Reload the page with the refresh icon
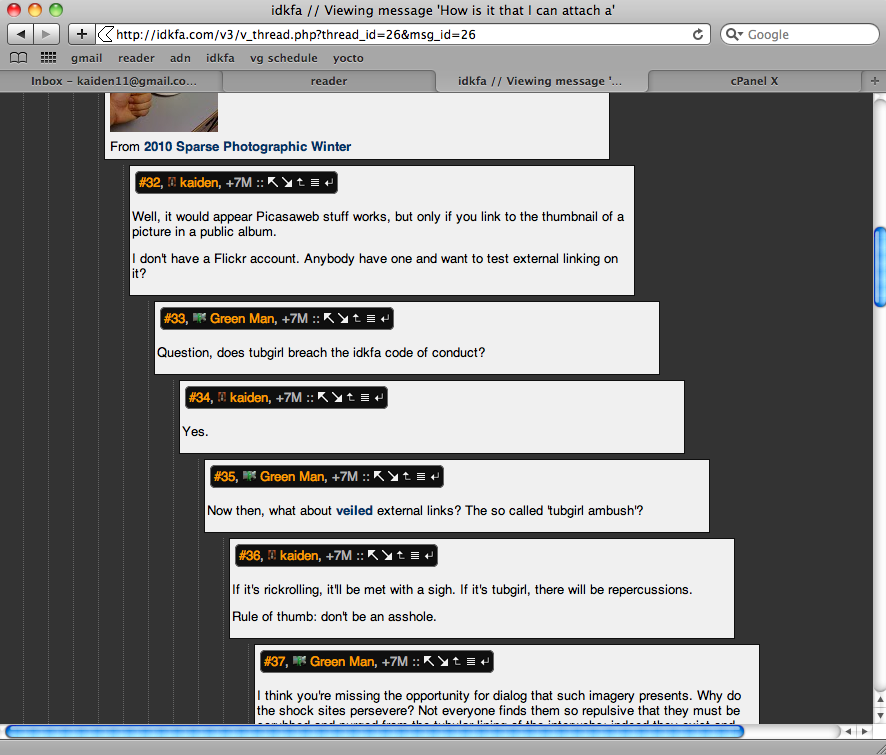This screenshot has height=755, width=886. point(698,34)
